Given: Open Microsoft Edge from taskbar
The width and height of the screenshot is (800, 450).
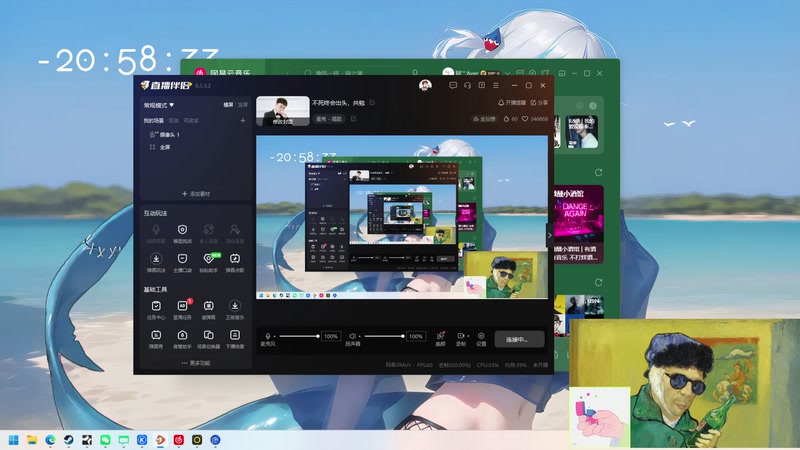Looking at the screenshot, I should point(51,440).
